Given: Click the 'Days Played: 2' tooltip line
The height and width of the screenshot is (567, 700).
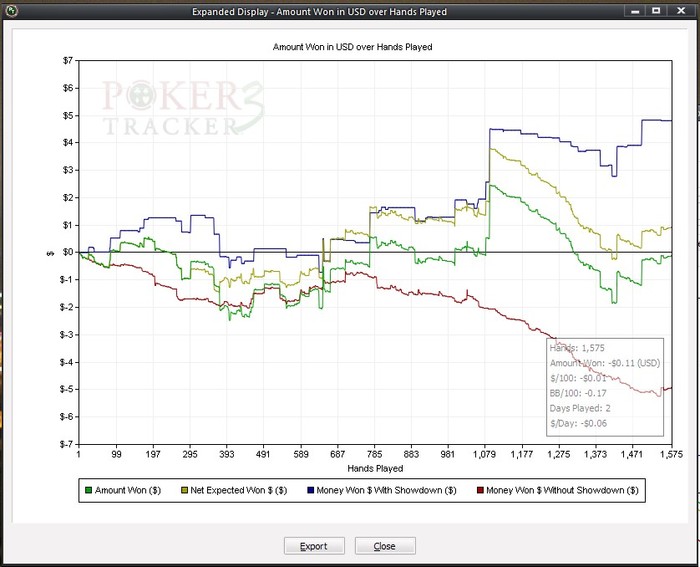Looking at the screenshot, I should click(x=580, y=408).
